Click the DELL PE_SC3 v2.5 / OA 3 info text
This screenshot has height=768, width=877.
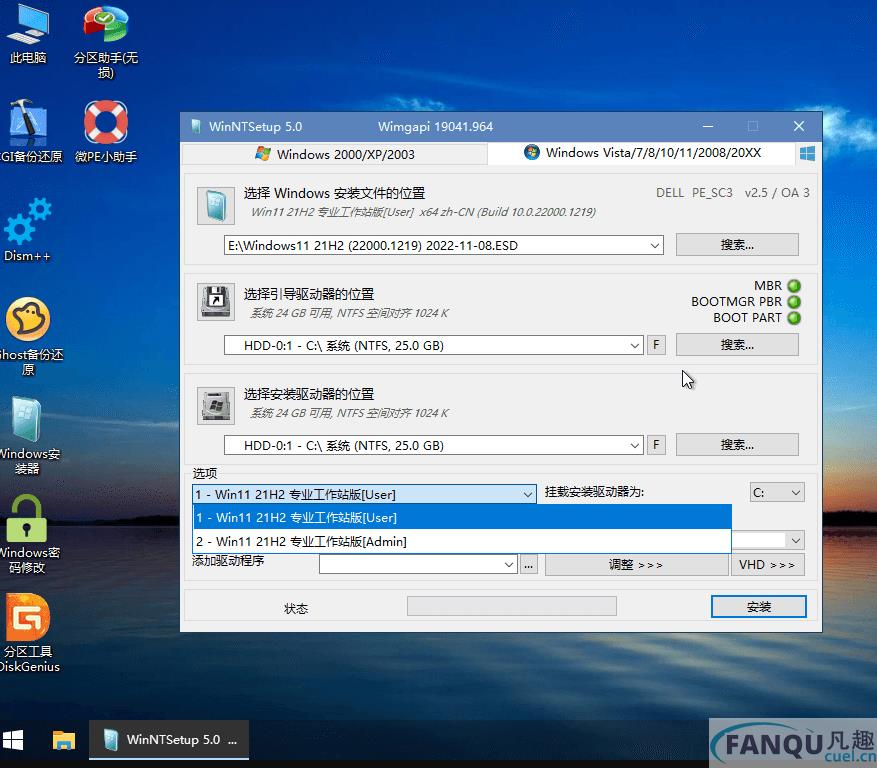click(733, 193)
